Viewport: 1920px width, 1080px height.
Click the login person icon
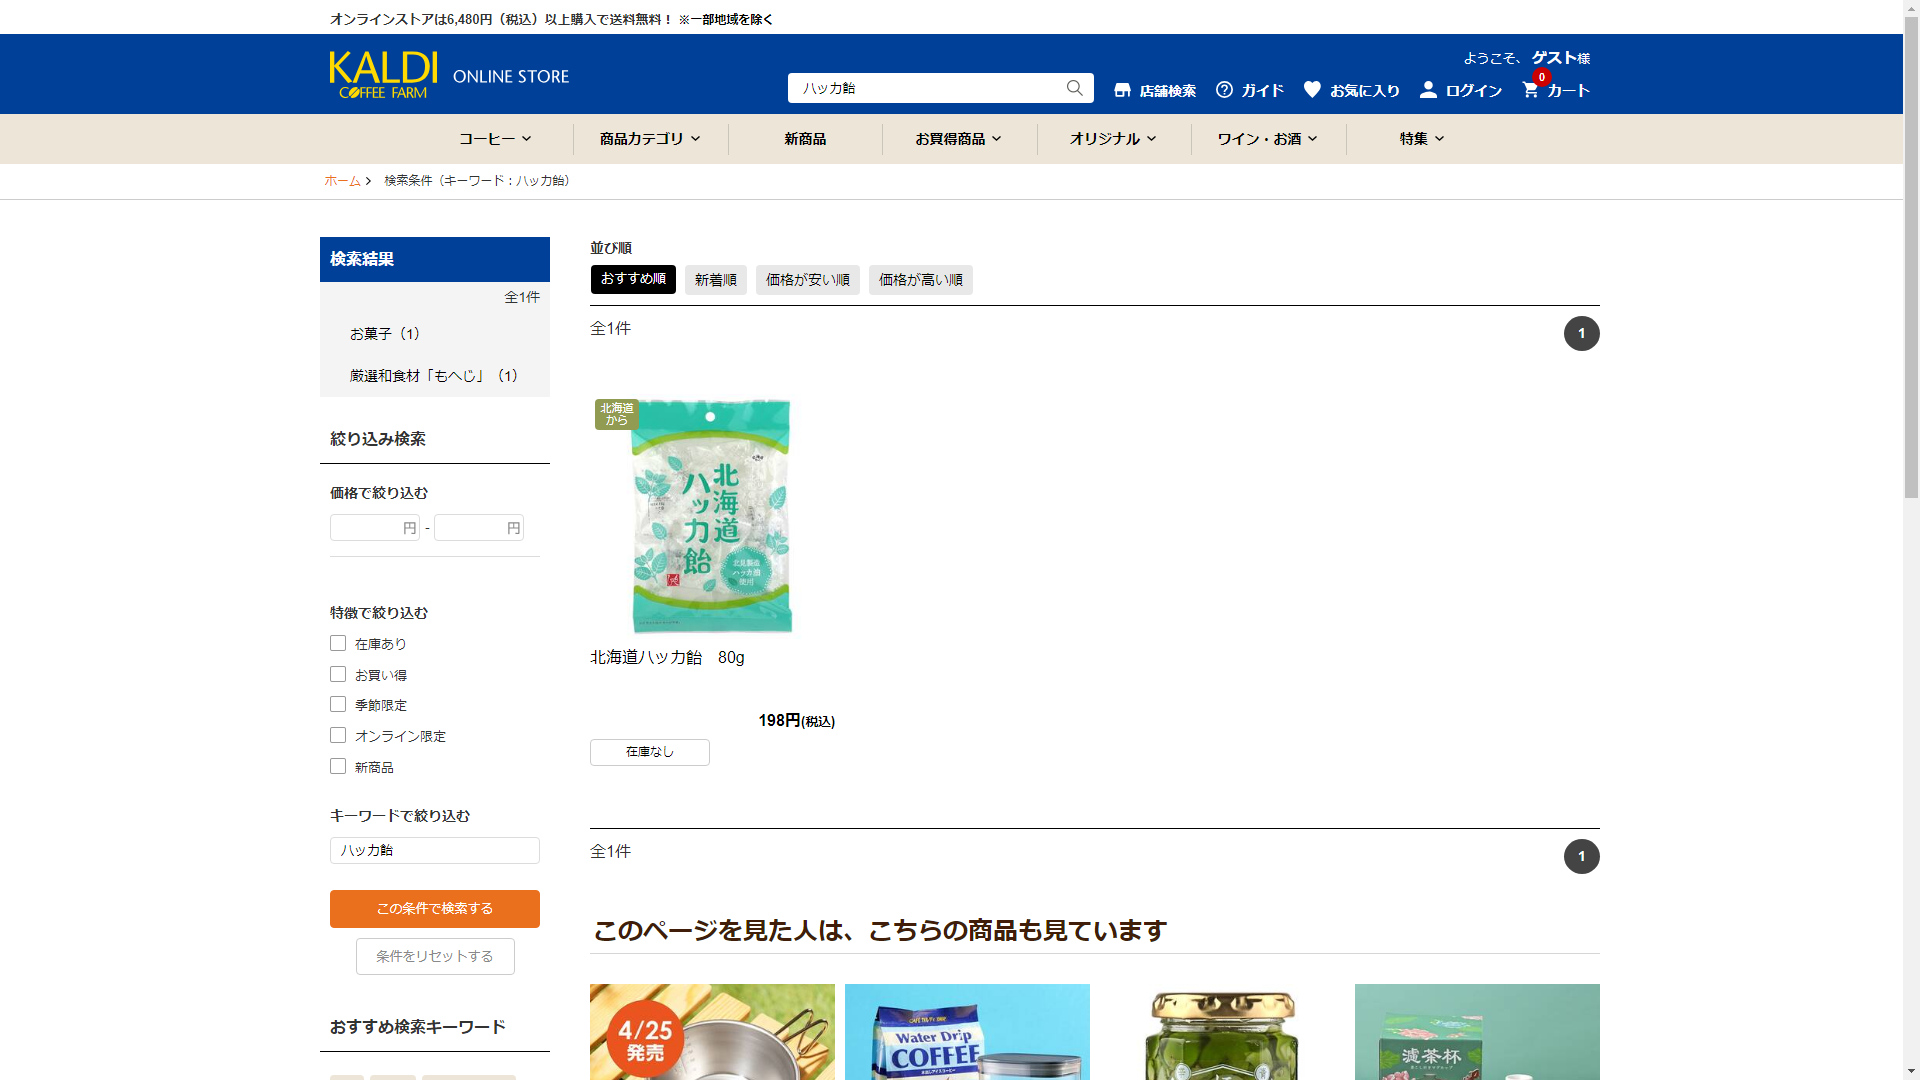point(1428,89)
